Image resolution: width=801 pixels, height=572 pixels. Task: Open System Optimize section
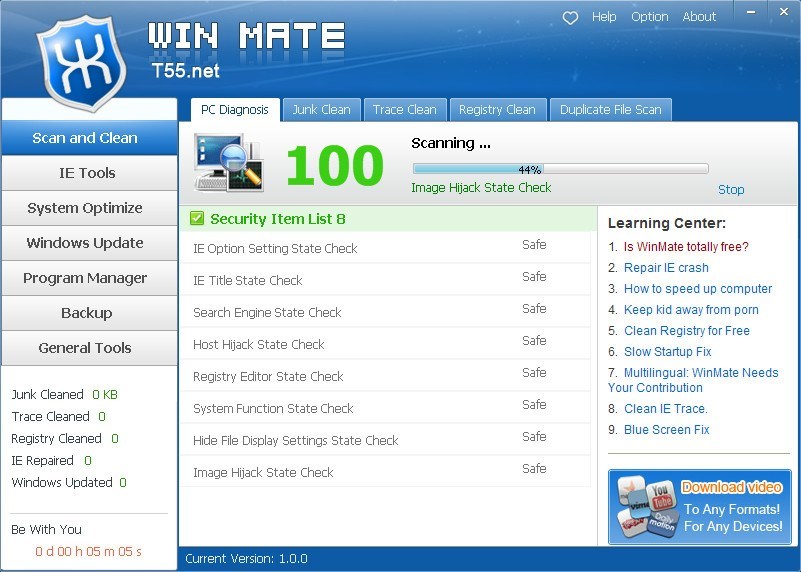(x=89, y=208)
